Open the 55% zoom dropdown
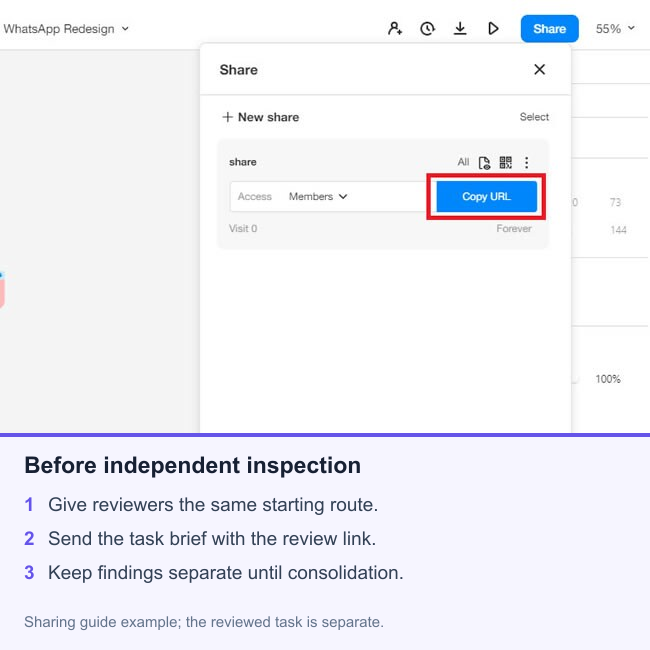This screenshot has width=650, height=650. coord(615,29)
